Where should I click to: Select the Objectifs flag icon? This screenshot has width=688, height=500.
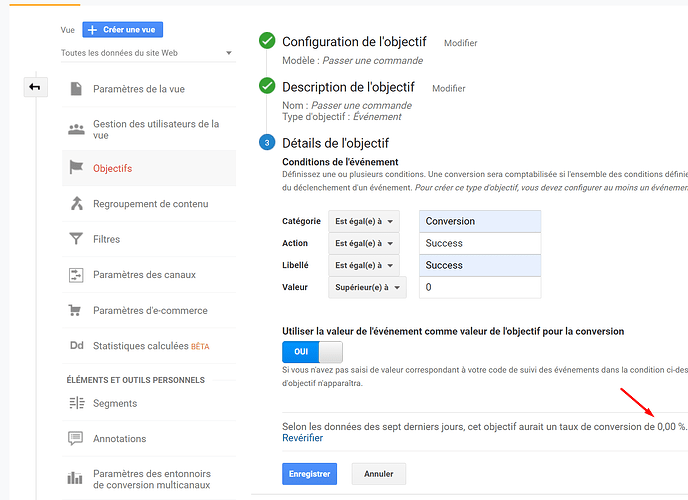click(x=76, y=168)
